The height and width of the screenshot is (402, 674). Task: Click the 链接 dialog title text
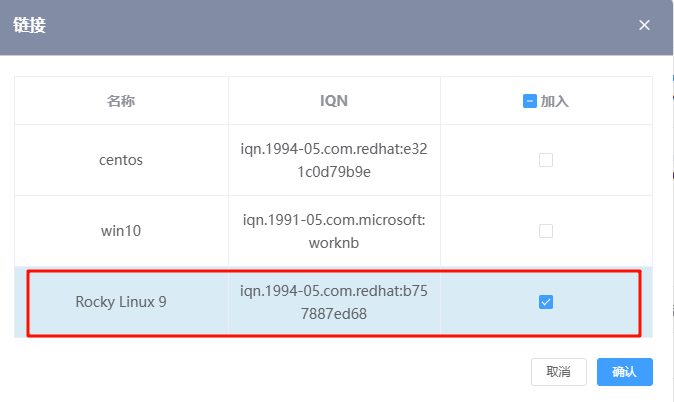[29, 26]
